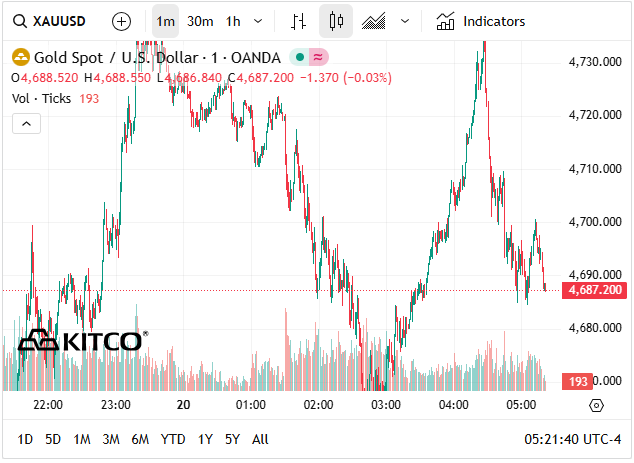Select the 1m timeframe
The image size is (634, 463).
coord(166,21)
